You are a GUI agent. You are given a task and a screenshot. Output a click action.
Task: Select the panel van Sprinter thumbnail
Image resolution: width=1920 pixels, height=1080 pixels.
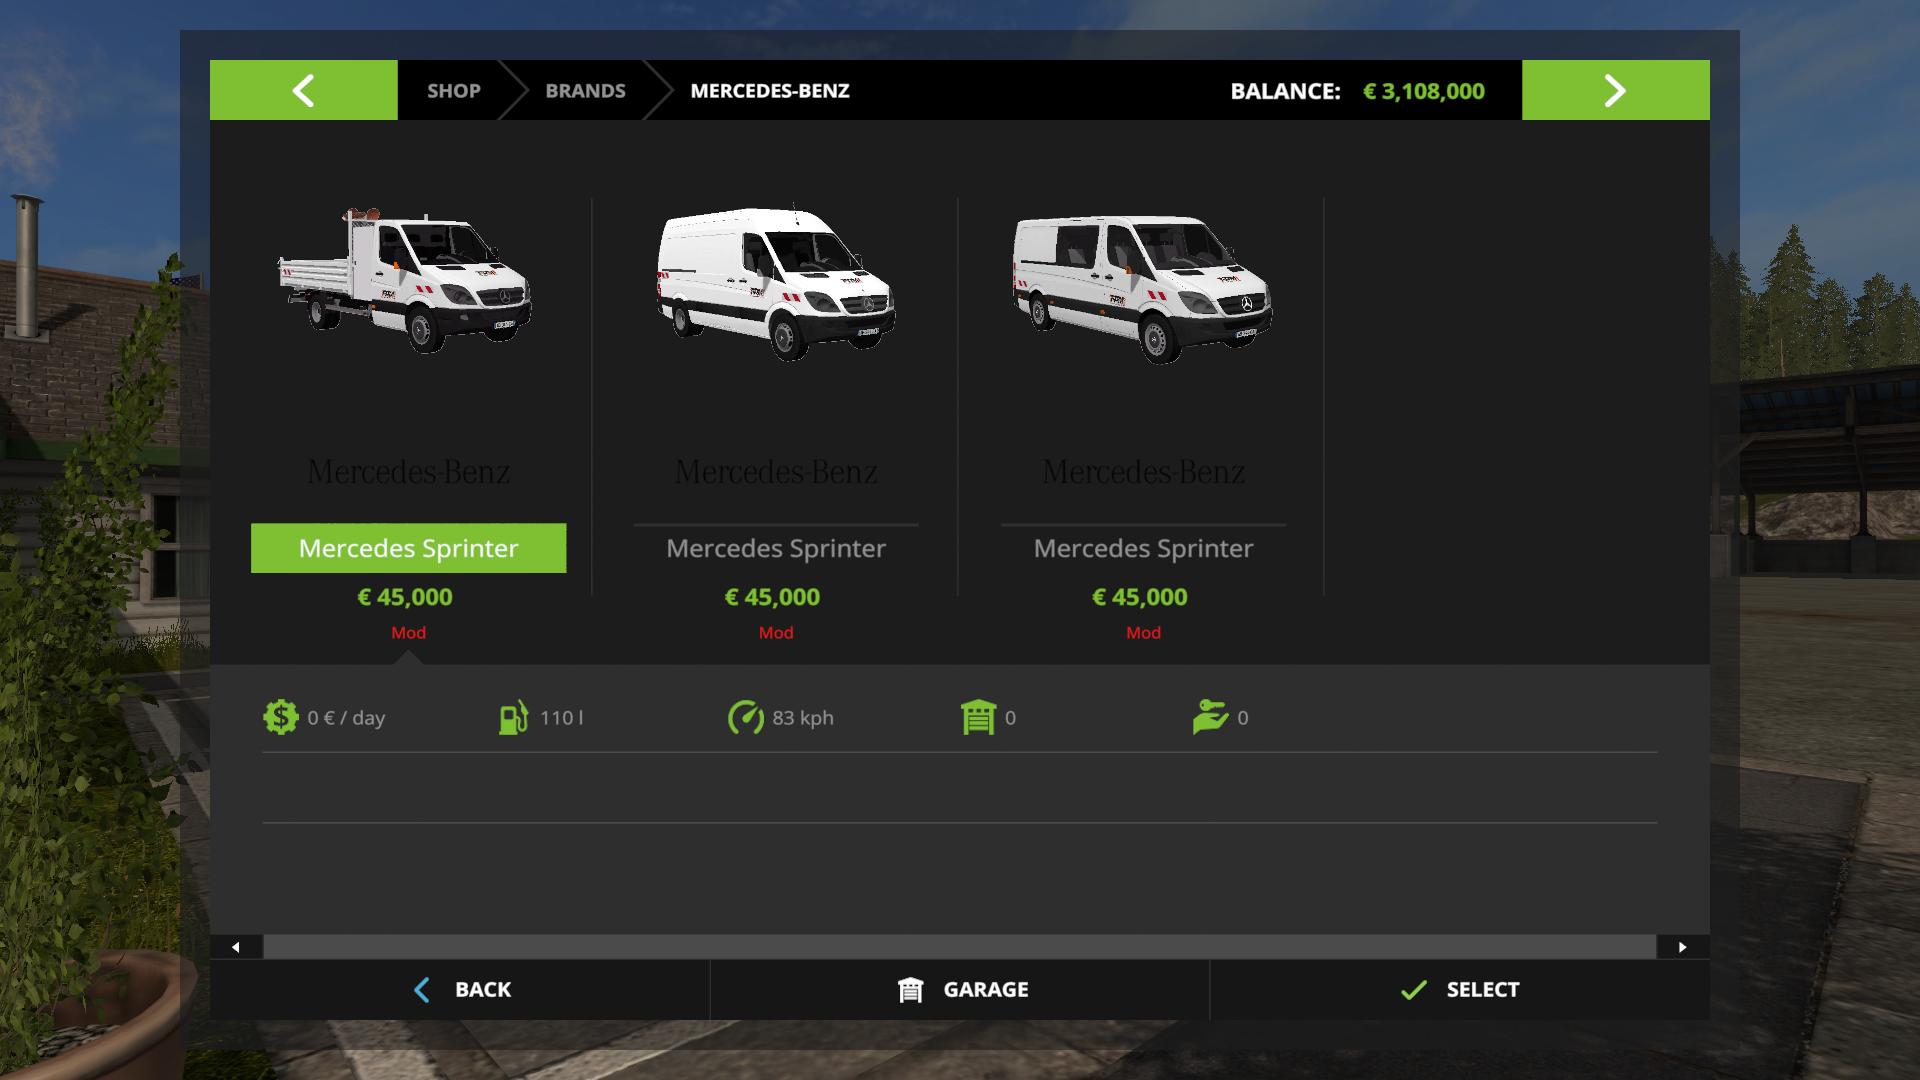tap(775, 284)
